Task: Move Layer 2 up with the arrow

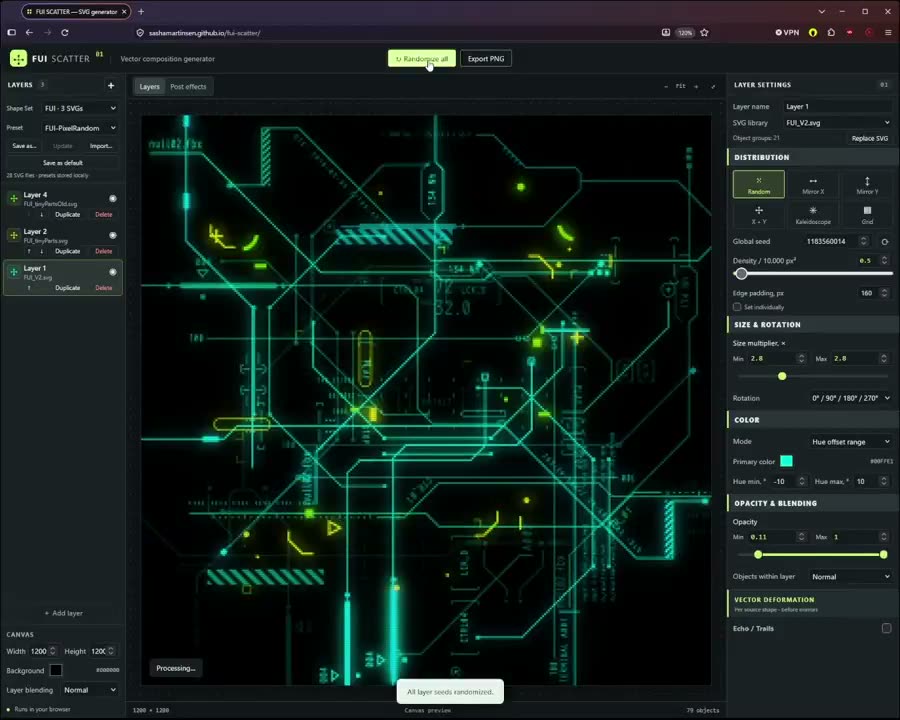Action: (x=29, y=251)
